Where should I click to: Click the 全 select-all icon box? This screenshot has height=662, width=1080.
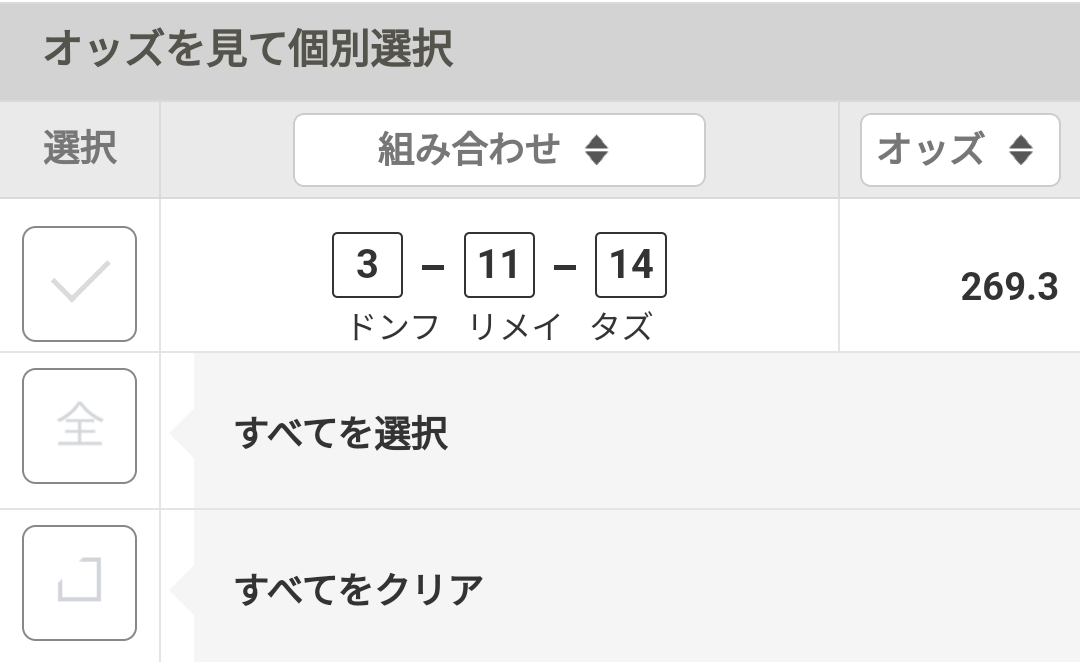(x=79, y=426)
